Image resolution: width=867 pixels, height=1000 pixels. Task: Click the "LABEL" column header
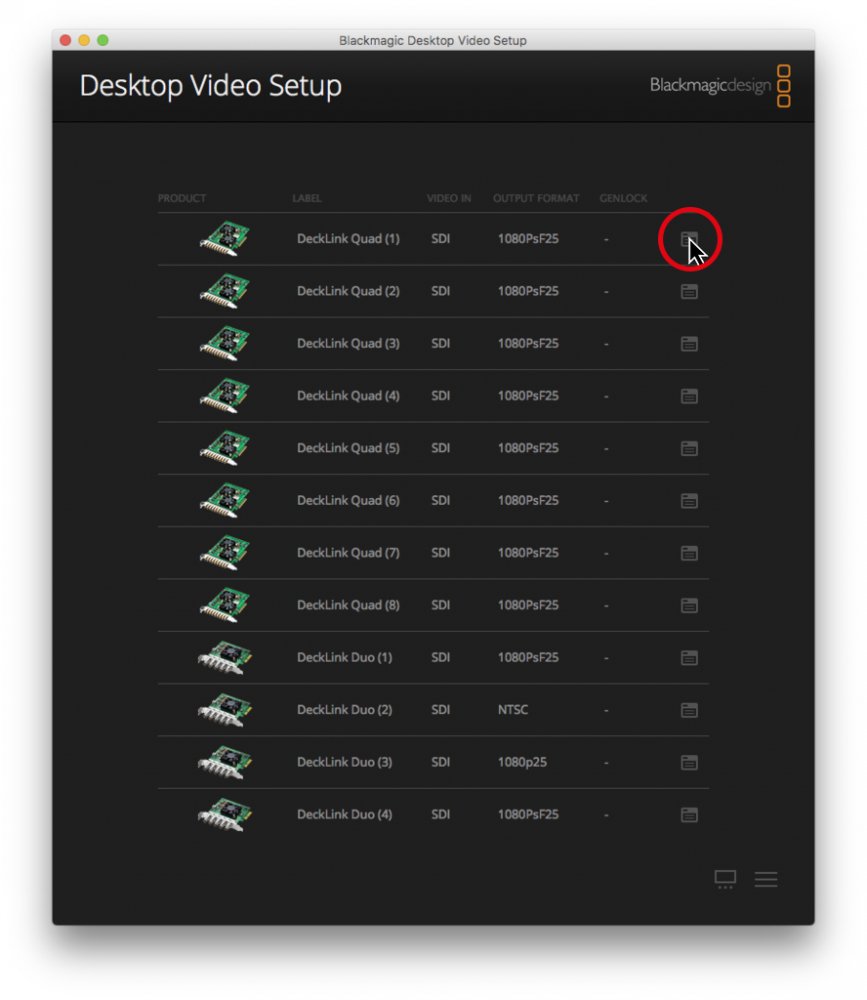(x=307, y=198)
